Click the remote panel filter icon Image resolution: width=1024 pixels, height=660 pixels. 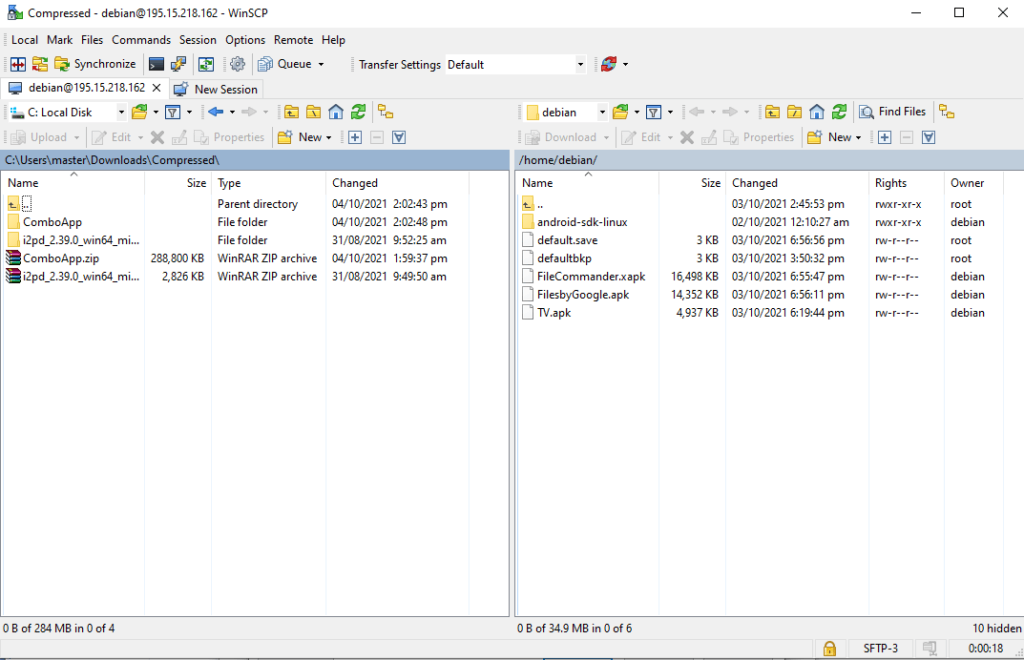[x=654, y=112]
